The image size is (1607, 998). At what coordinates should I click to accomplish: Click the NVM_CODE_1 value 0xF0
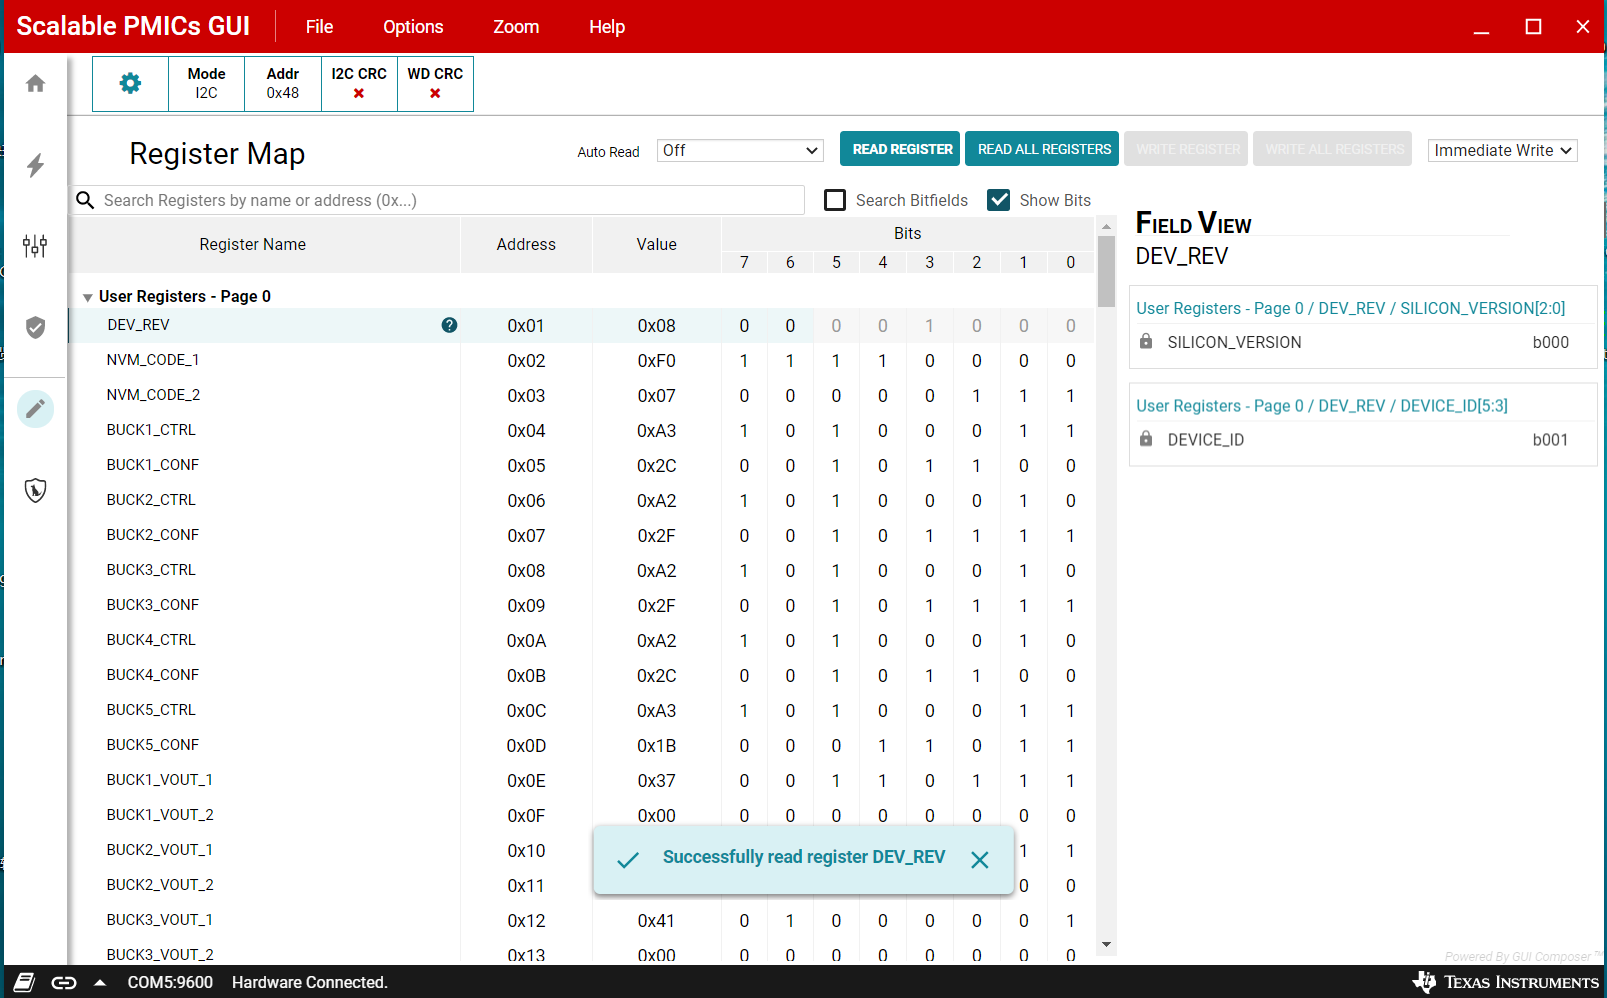[x=657, y=361]
